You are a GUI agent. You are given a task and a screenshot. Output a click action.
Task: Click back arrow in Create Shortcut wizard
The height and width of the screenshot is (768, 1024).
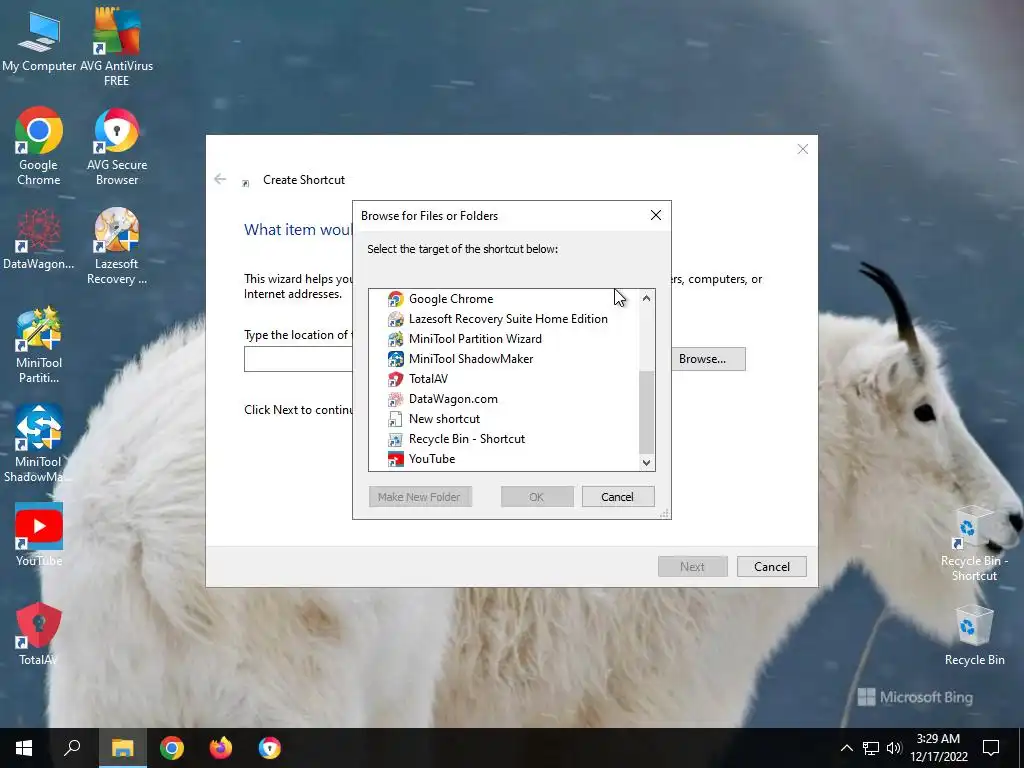point(220,179)
